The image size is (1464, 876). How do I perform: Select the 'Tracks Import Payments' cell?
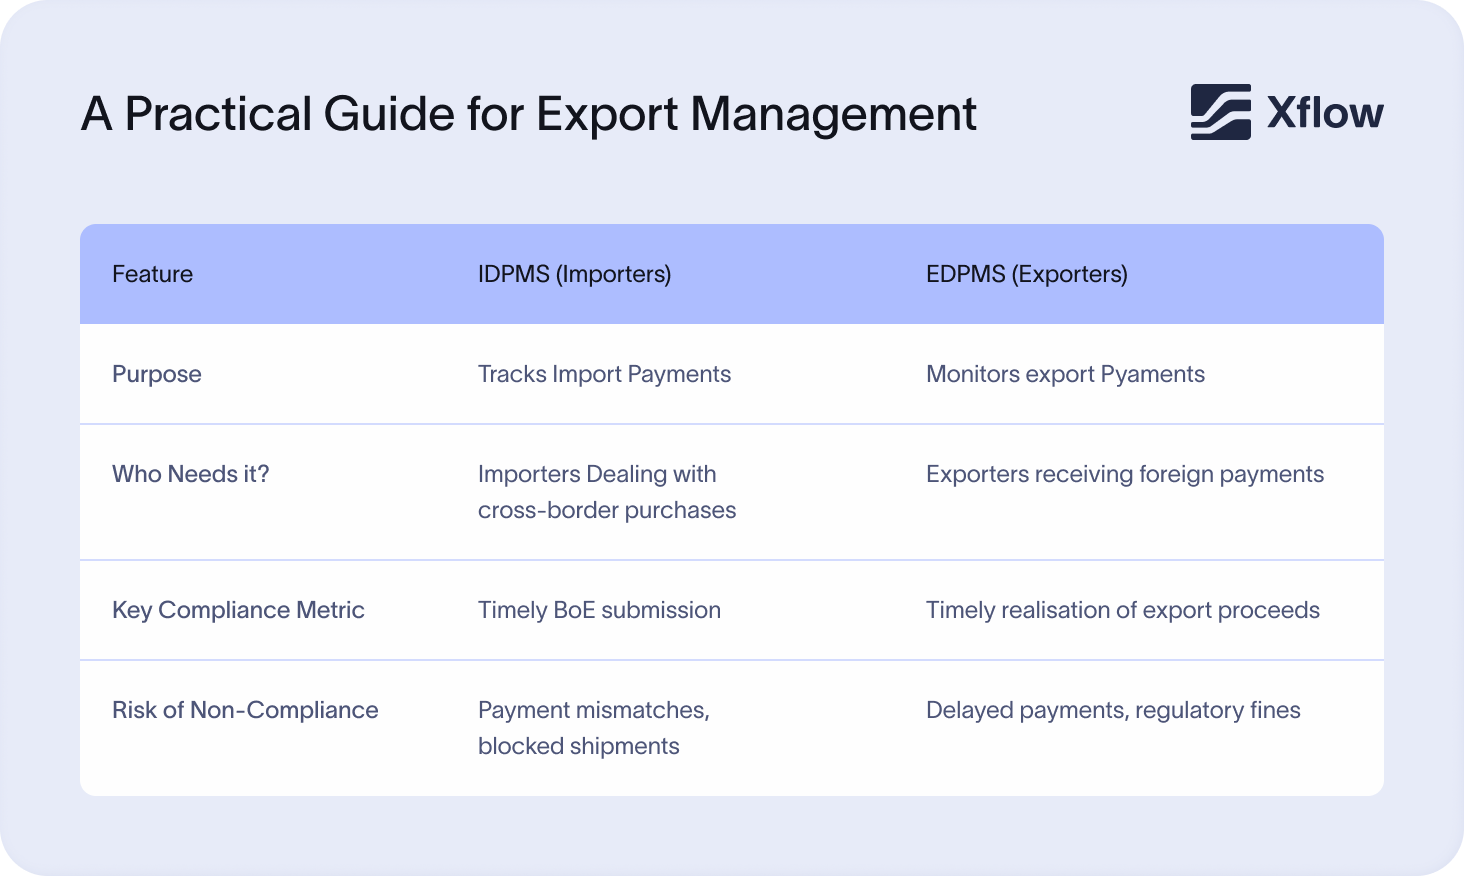604,374
